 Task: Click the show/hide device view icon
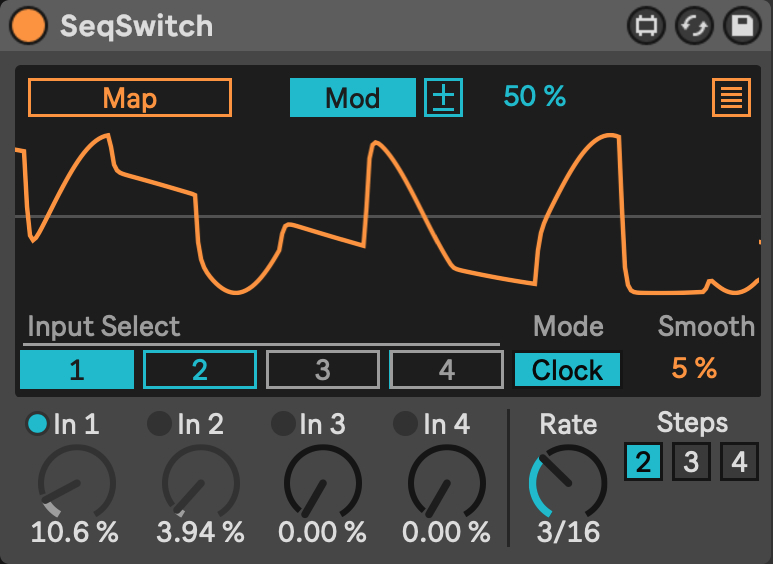coord(646,26)
